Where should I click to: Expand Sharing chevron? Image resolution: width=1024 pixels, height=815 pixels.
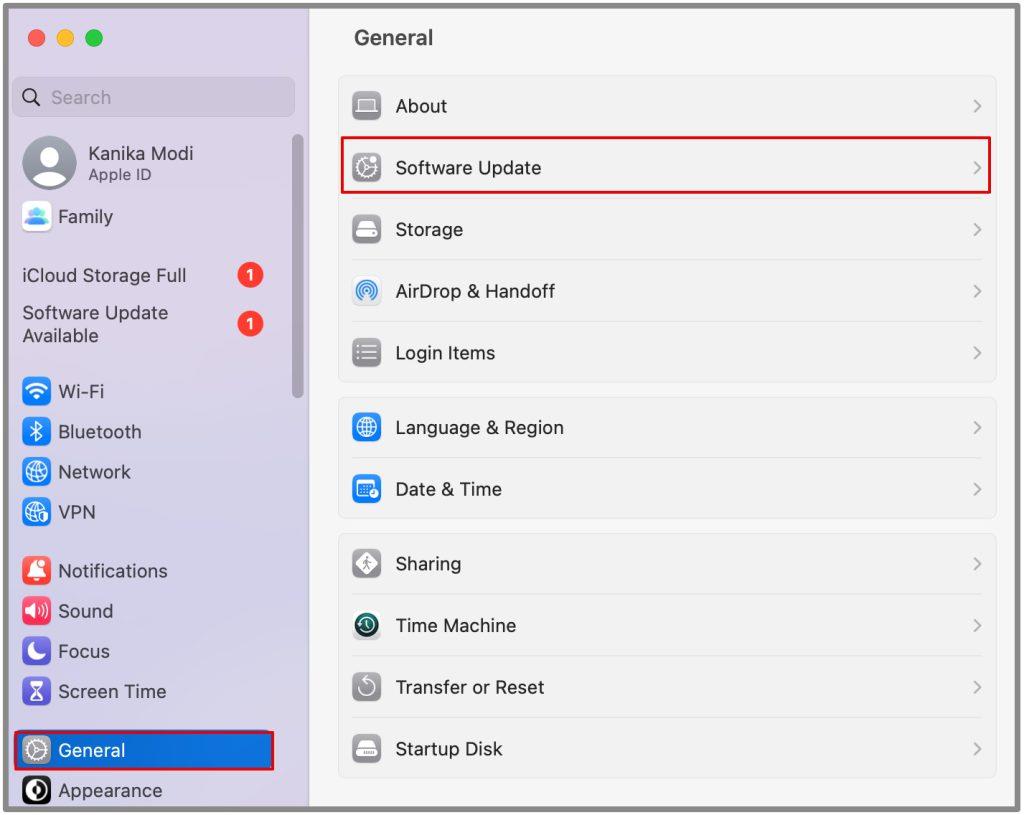coord(977,564)
